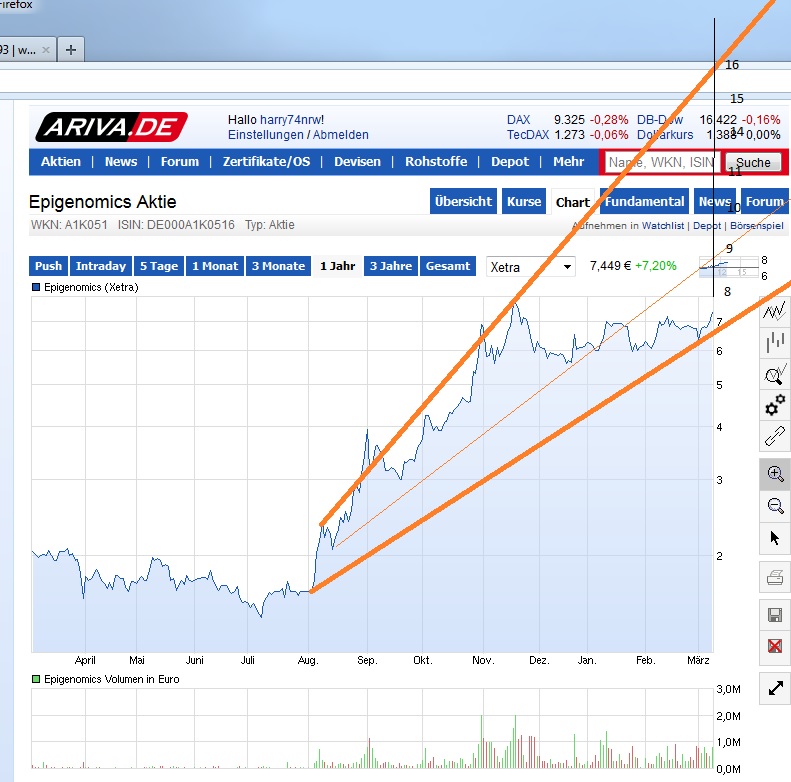Select the Intraday chart period
Viewport: 791px width, 782px height.
pyautogui.click(x=101, y=266)
